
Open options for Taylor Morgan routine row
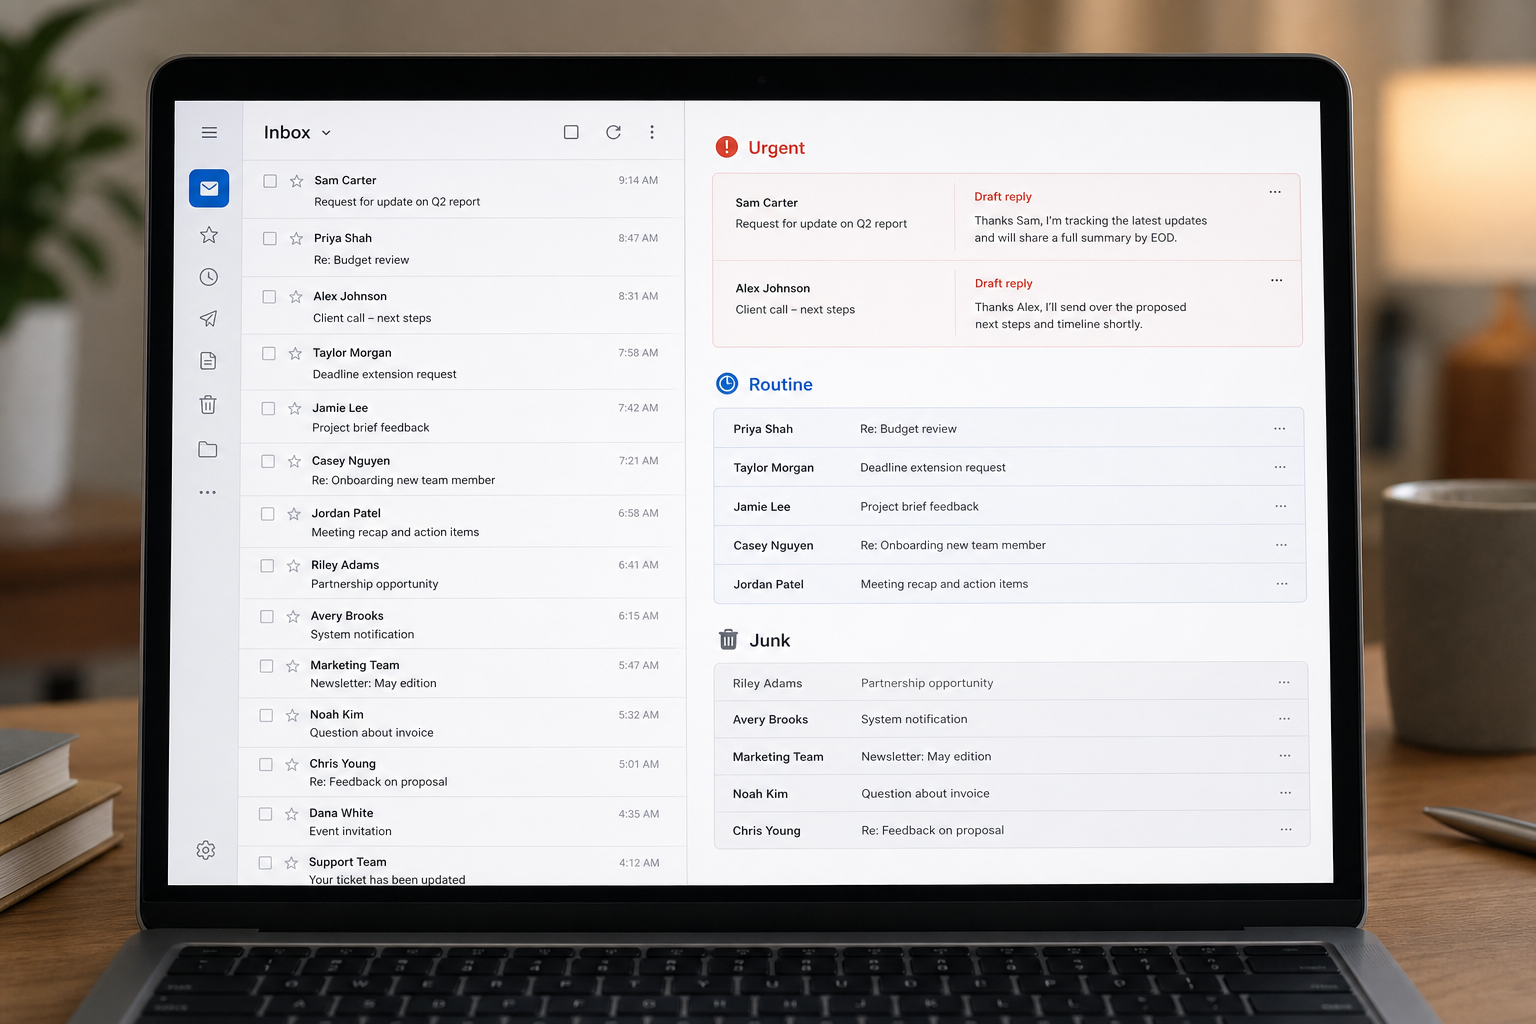point(1280,467)
